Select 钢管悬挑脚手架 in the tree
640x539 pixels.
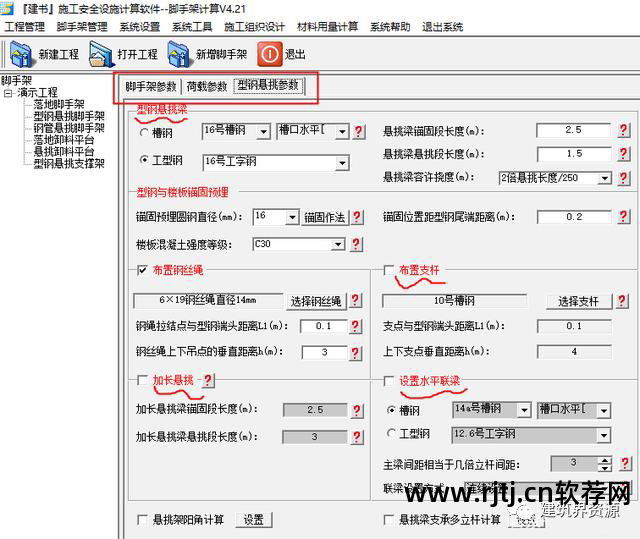click(x=69, y=128)
